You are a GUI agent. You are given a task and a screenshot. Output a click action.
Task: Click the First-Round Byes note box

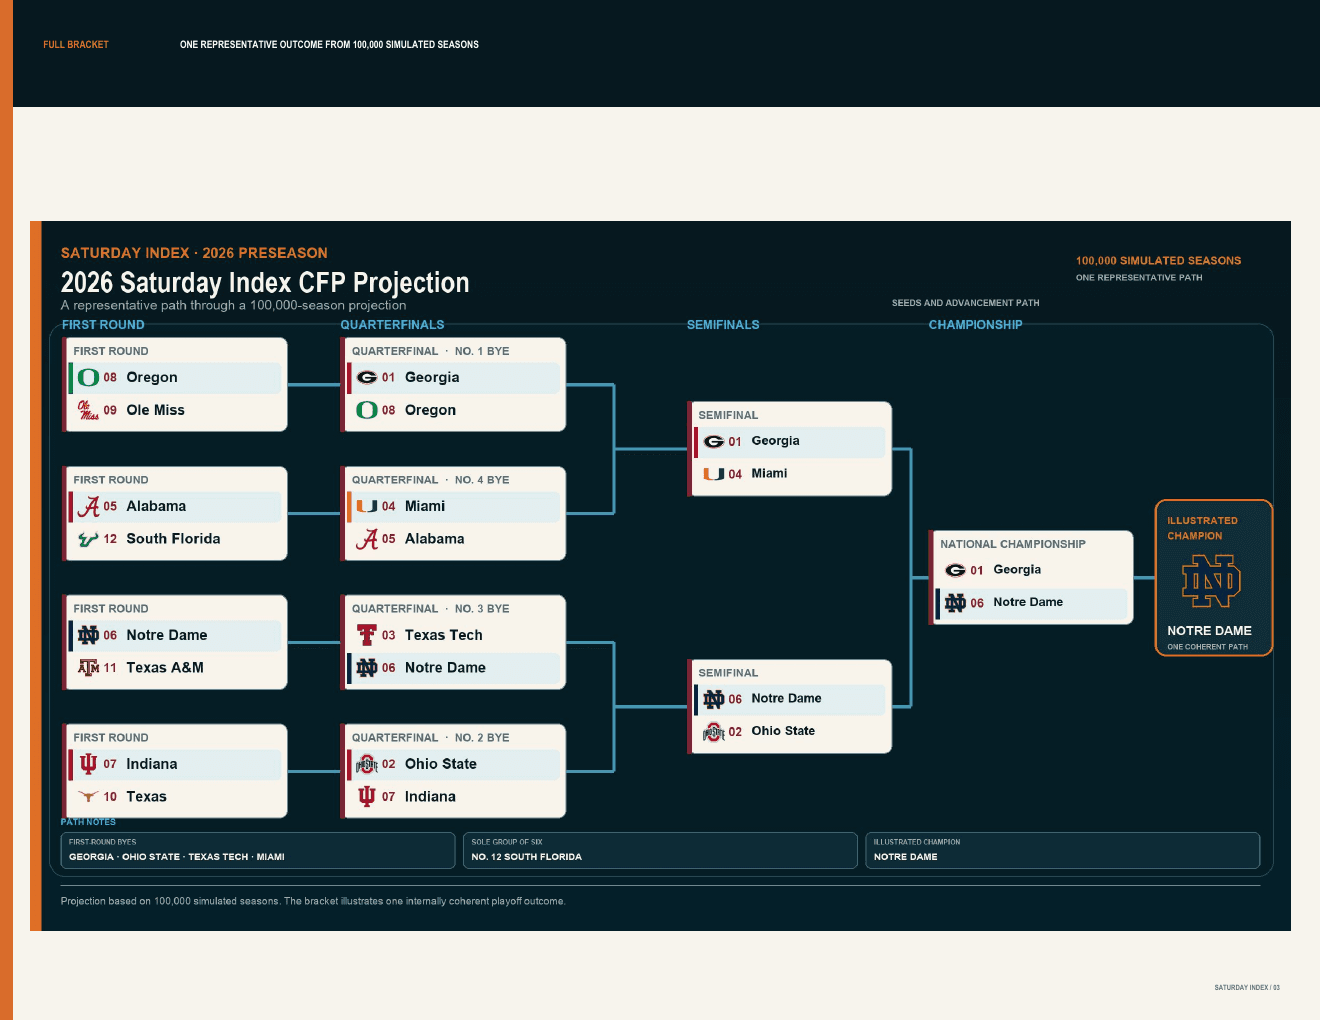[x=258, y=850]
